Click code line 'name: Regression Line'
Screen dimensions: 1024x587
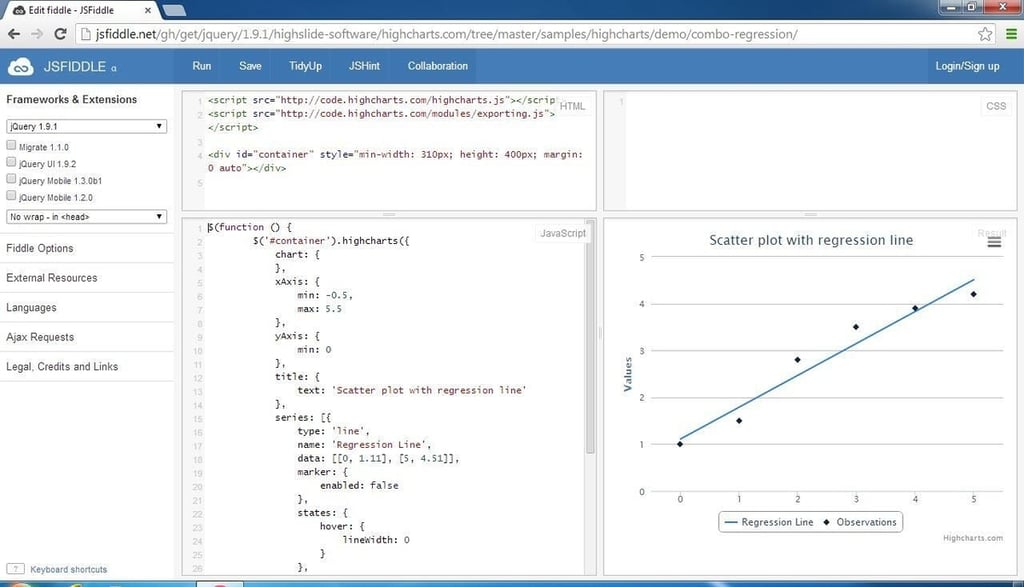coord(364,445)
